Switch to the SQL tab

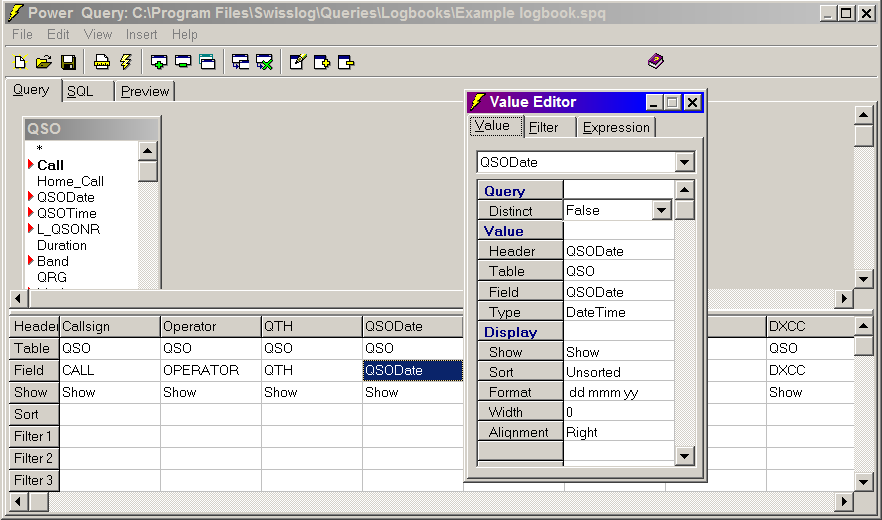tap(87, 91)
